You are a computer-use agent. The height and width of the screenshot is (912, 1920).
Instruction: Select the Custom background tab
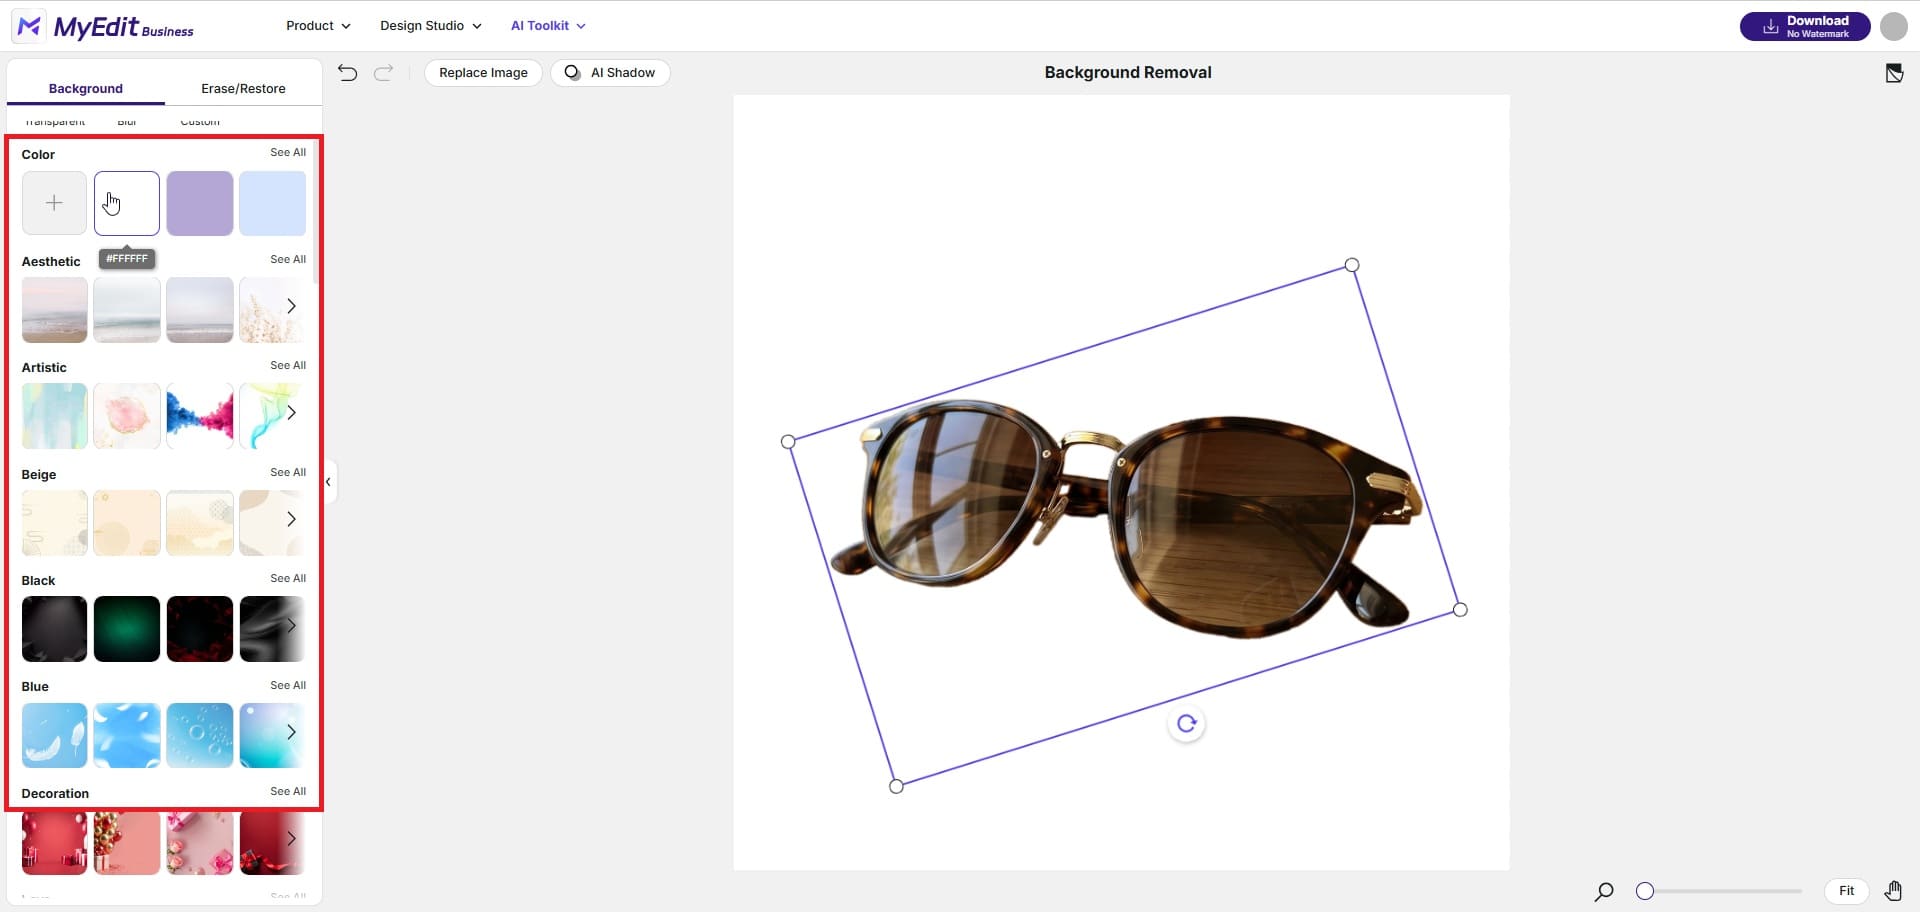pyautogui.click(x=199, y=121)
